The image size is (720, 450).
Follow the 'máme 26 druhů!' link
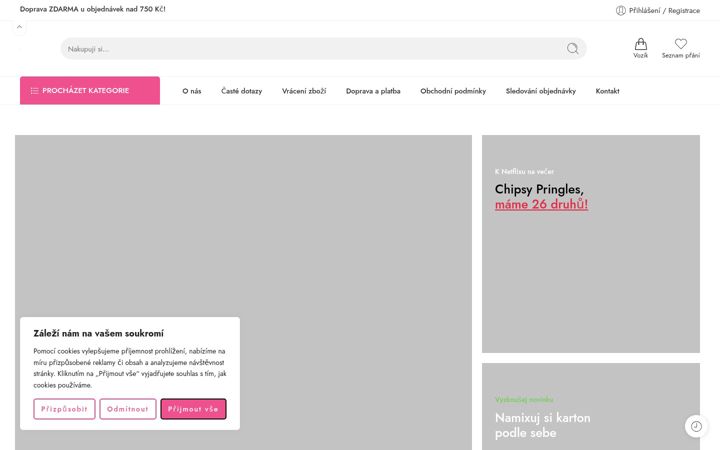(541, 204)
